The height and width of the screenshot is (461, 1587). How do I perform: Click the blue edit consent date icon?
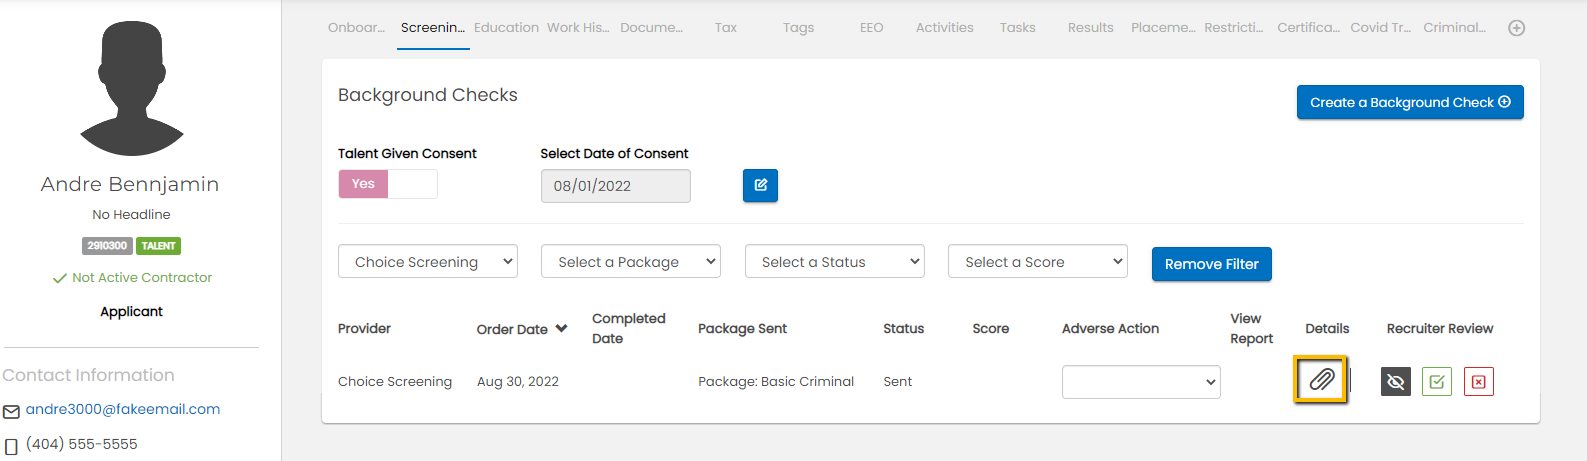pyautogui.click(x=760, y=185)
